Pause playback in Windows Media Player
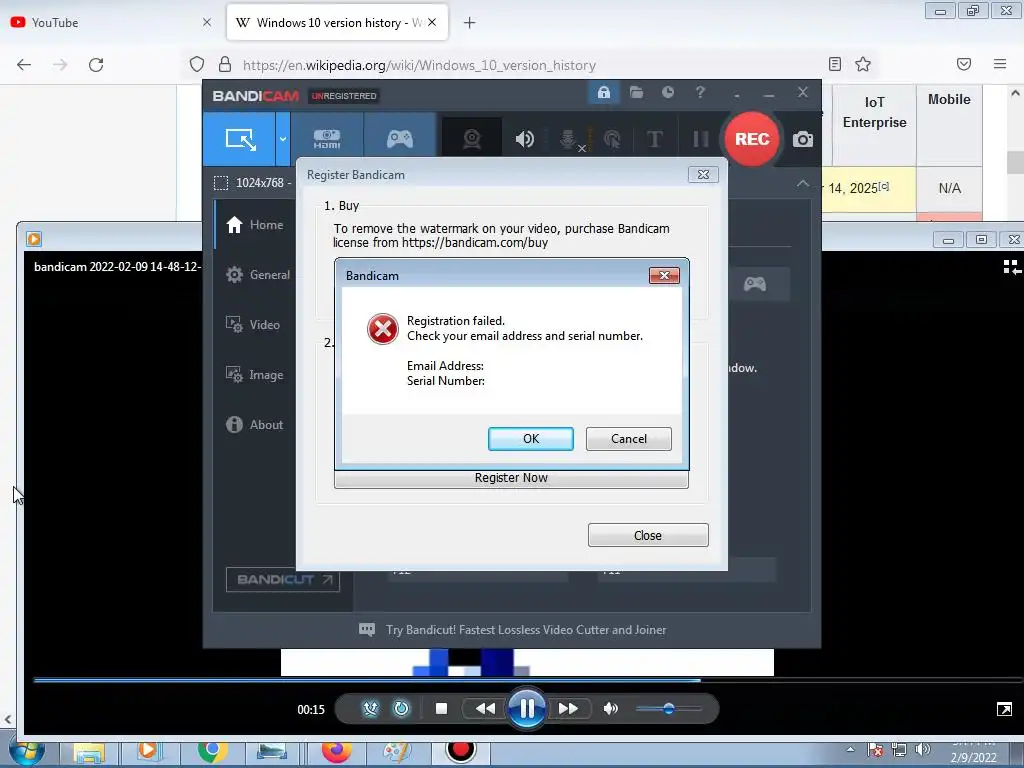 526,709
